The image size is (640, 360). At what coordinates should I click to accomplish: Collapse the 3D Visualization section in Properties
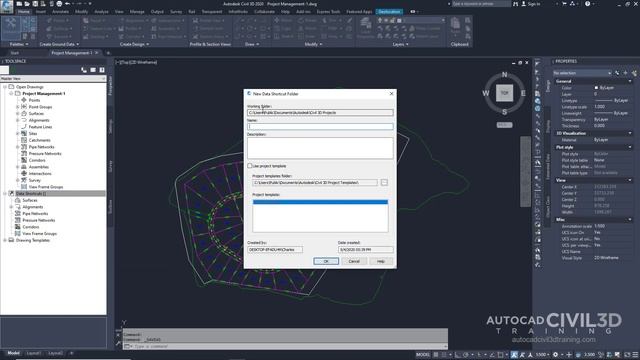630,133
